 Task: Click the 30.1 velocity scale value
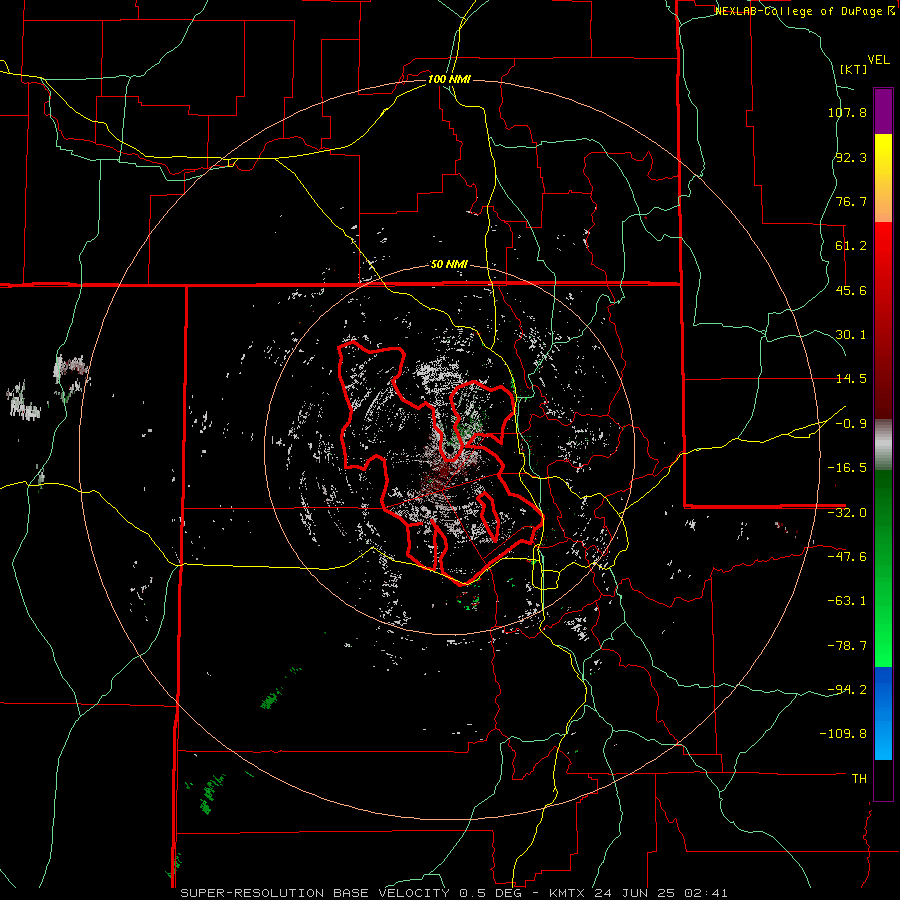(851, 335)
